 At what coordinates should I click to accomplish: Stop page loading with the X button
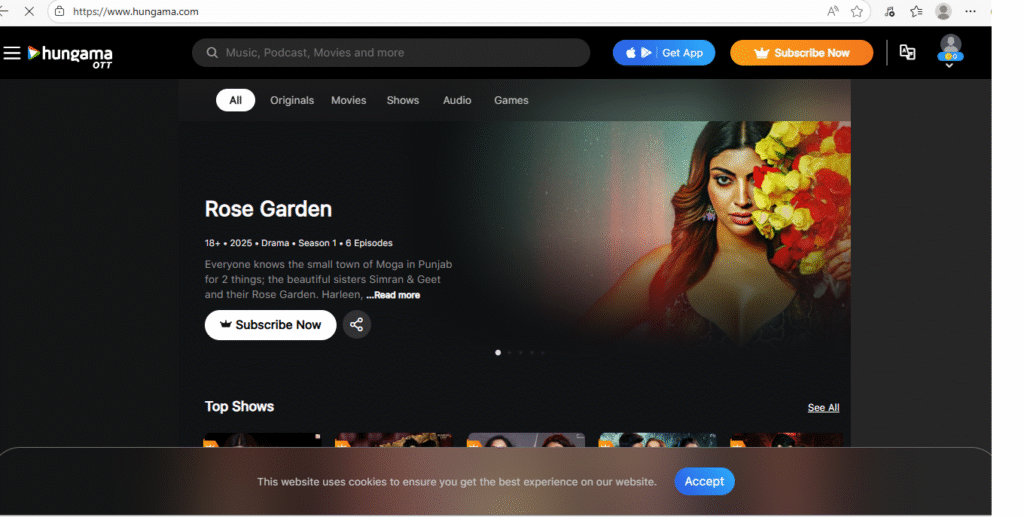29,11
